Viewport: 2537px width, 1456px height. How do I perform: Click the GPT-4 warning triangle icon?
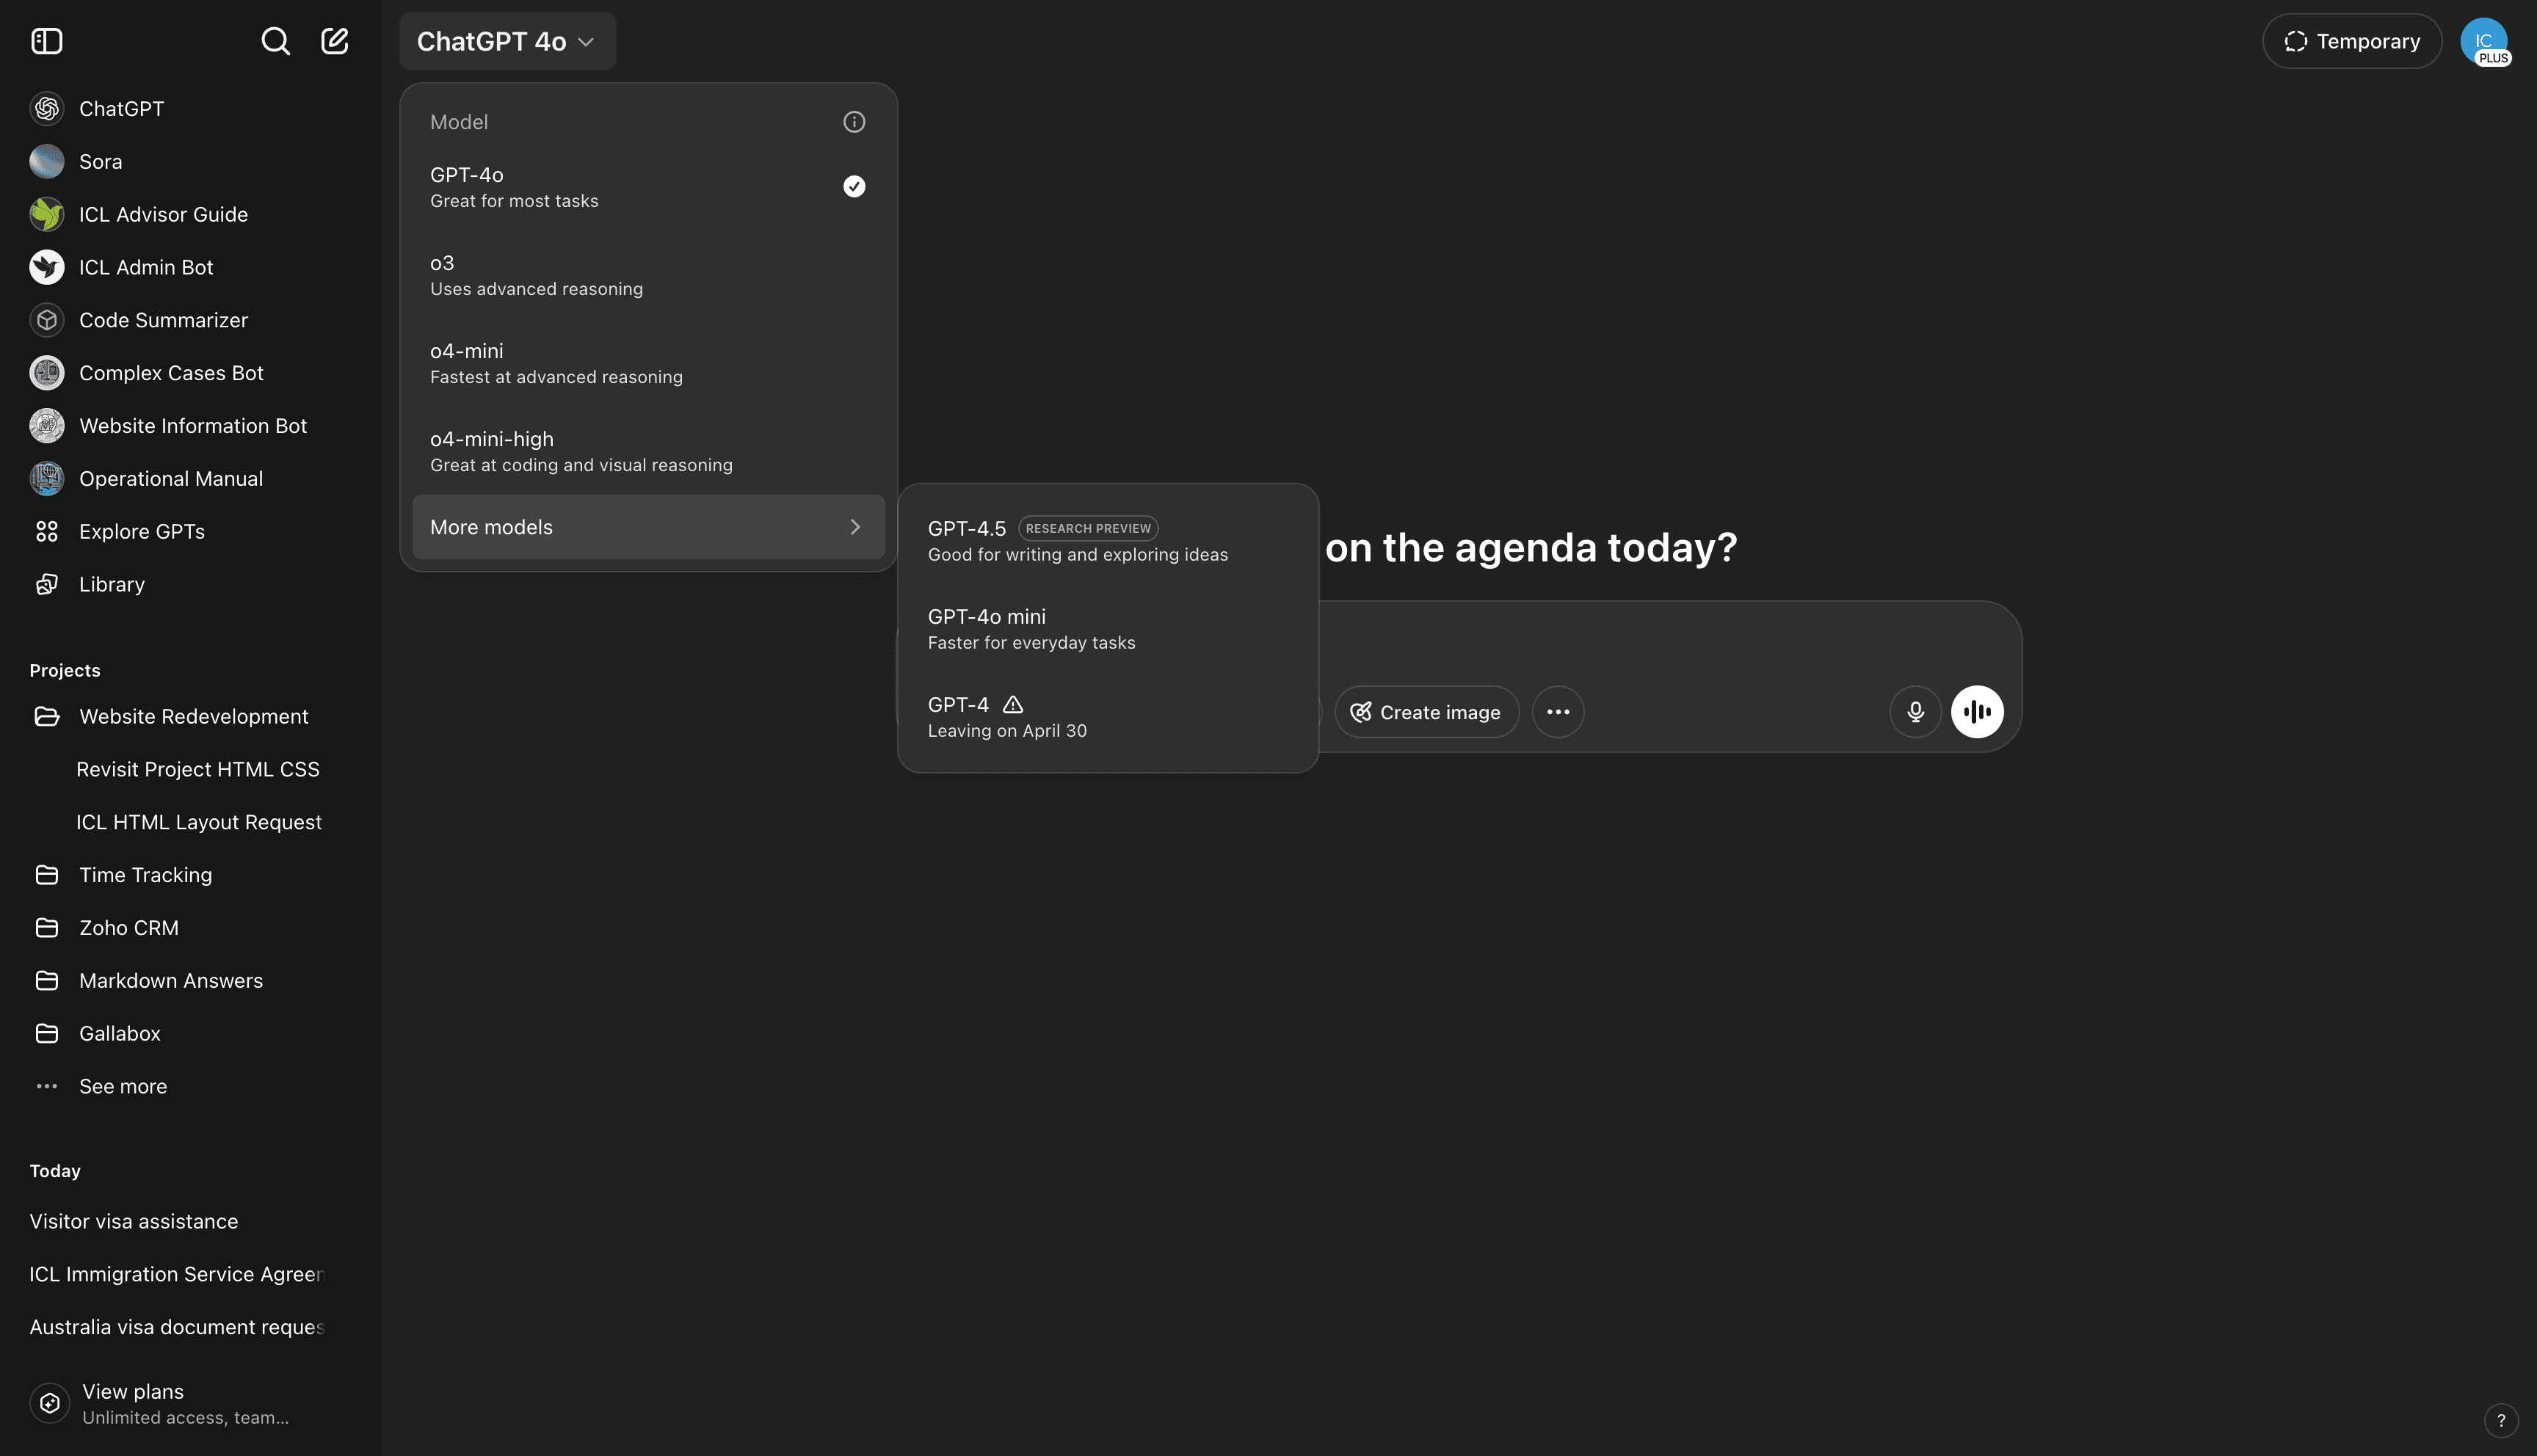coord(1012,705)
